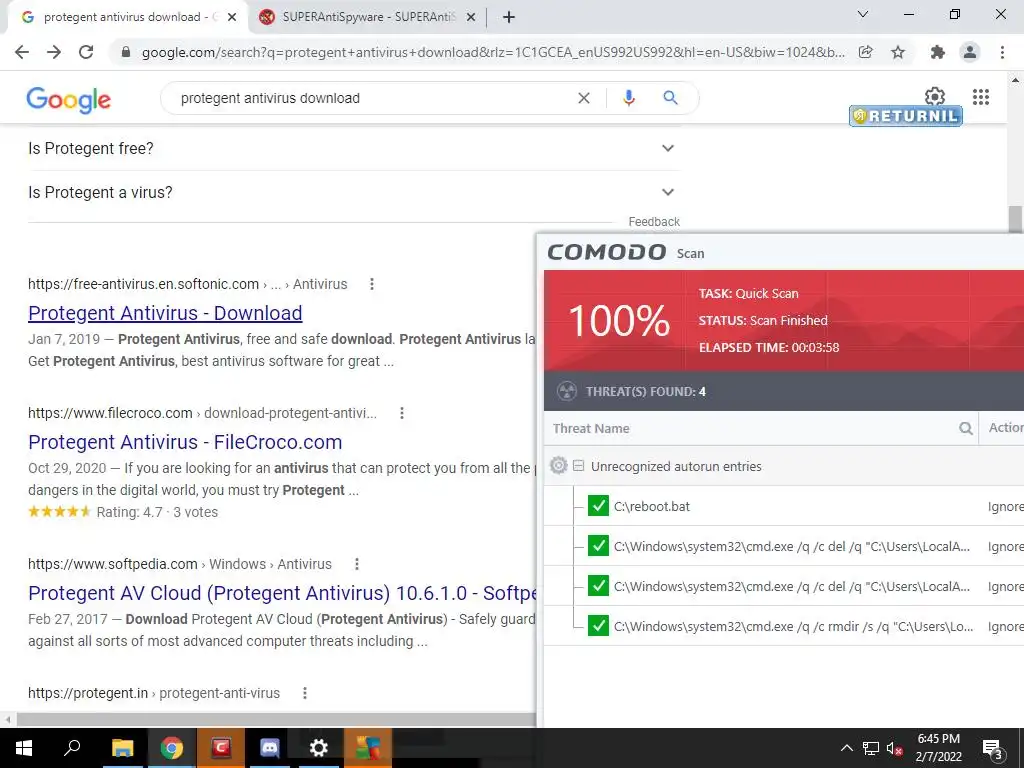
Task: Click Threat Name column header
Action: pyautogui.click(x=590, y=428)
